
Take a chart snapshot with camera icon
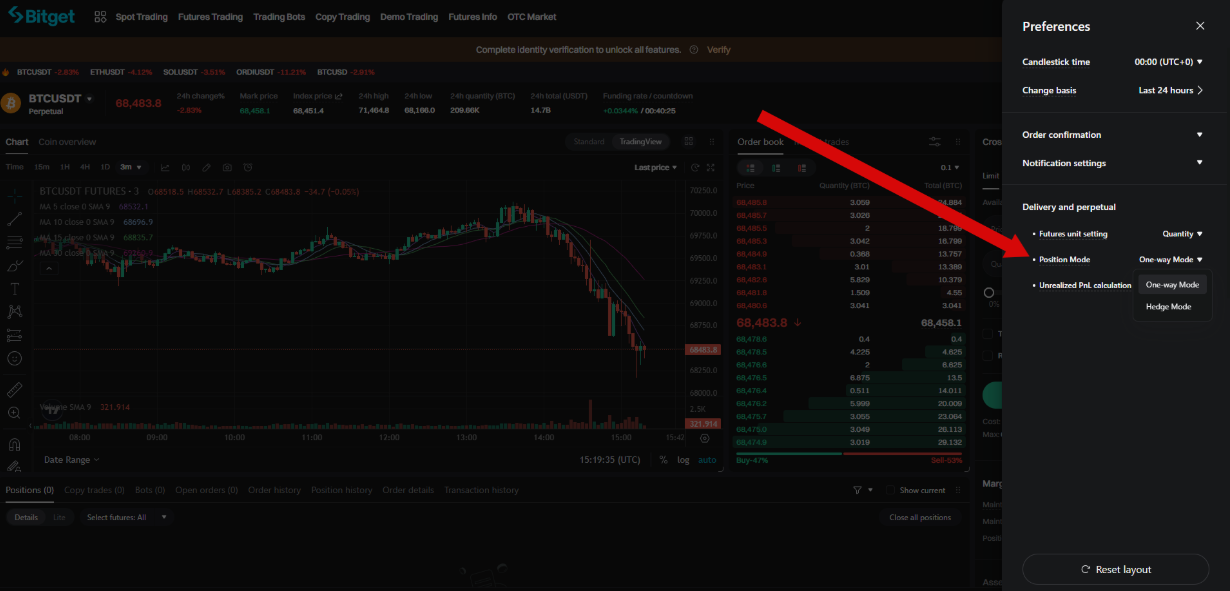point(227,167)
